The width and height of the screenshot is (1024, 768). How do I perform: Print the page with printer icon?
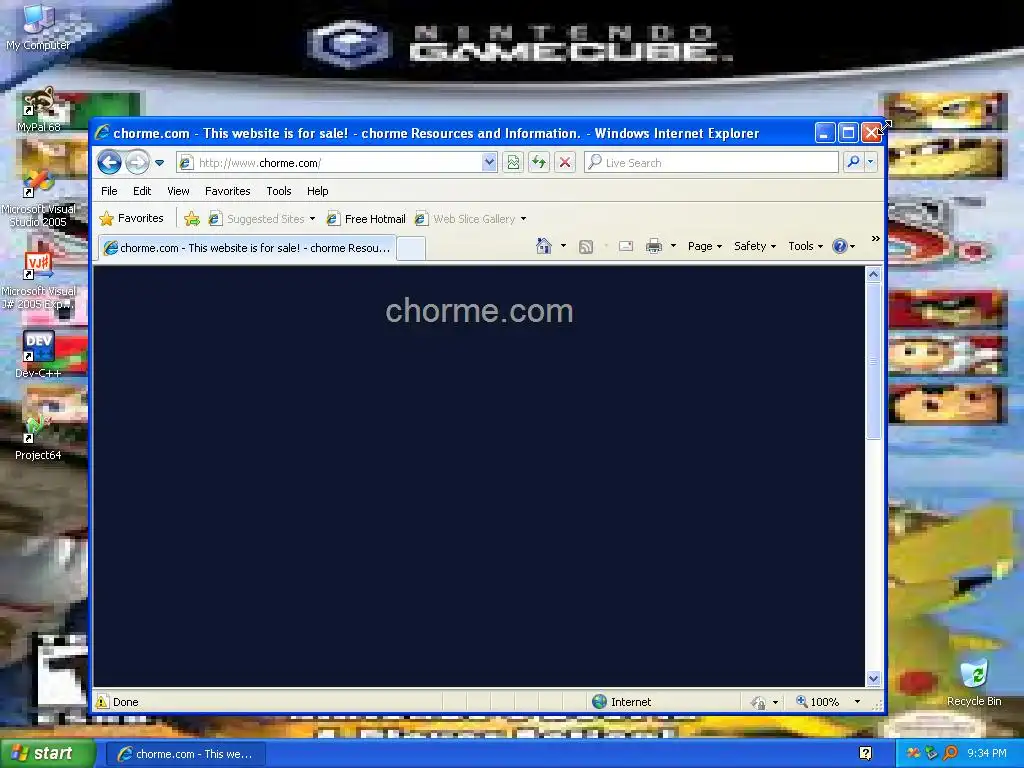pyautogui.click(x=654, y=246)
